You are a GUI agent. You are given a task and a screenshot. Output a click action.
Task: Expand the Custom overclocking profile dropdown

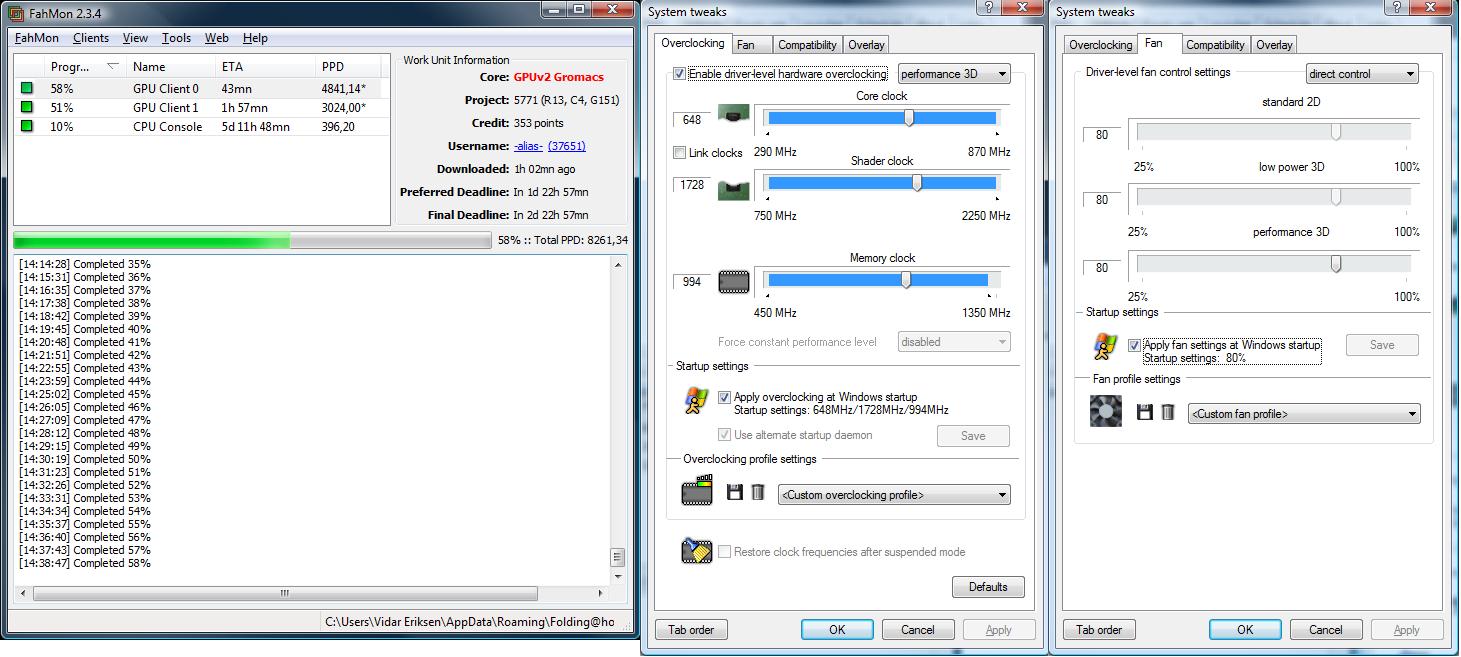[x=894, y=495]
